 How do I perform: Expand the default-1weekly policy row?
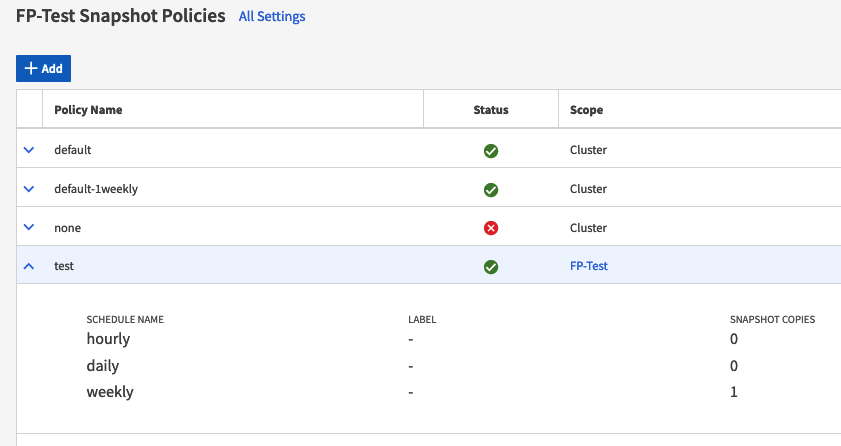point(29,189)
